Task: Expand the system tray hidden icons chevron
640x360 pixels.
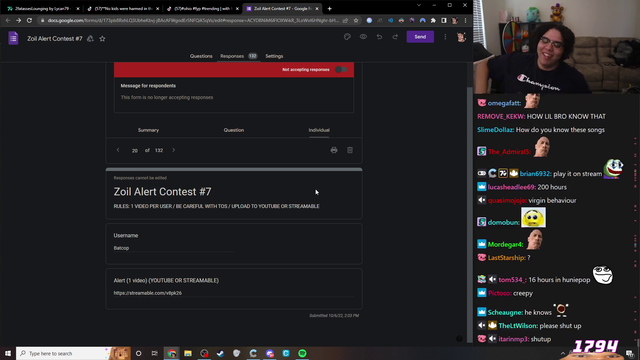Action: pyautogui.click(x=563, y=353)
